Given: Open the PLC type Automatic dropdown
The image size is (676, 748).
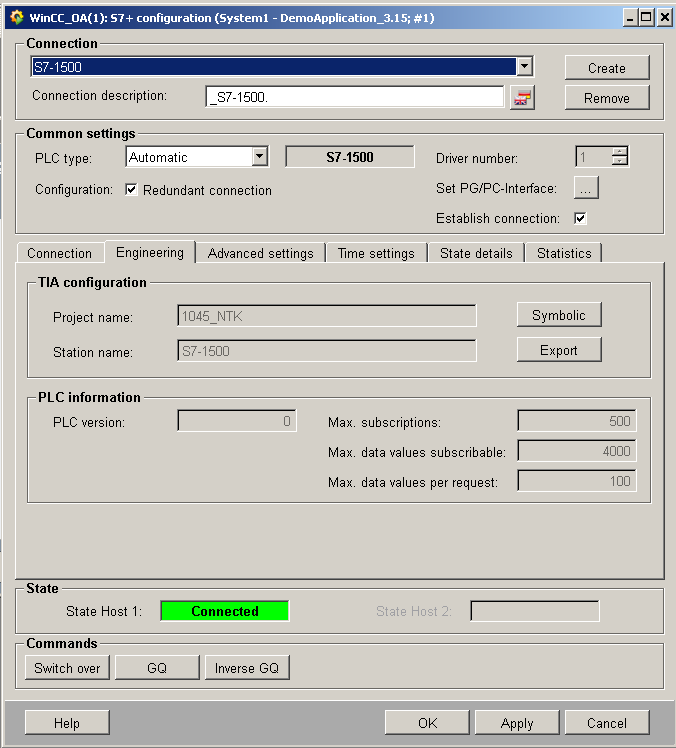Looking at the screenshot, I should [x=259, y=157].
